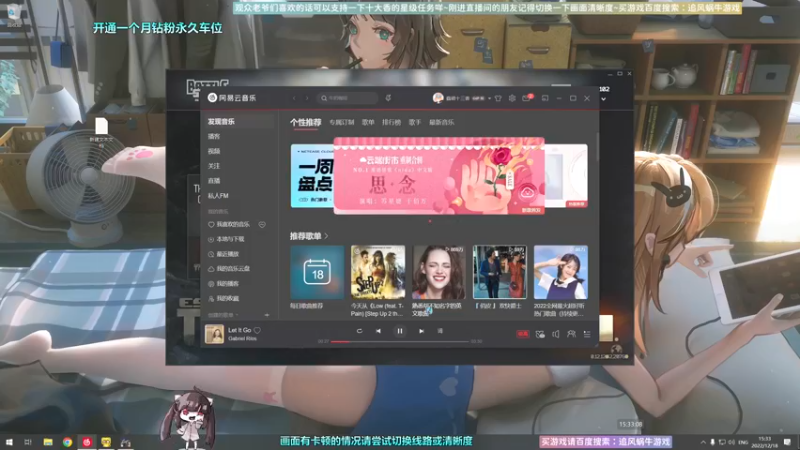Open listen together people icon
800x450 pixels.
coord(571,334)
